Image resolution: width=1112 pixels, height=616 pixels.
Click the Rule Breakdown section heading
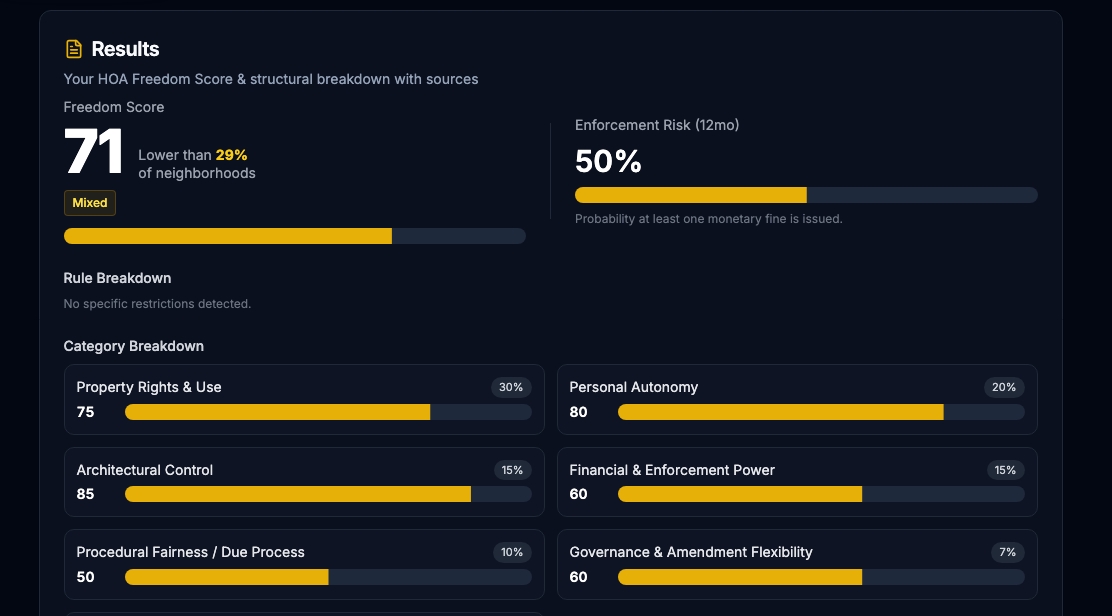[x=117, y=278]
